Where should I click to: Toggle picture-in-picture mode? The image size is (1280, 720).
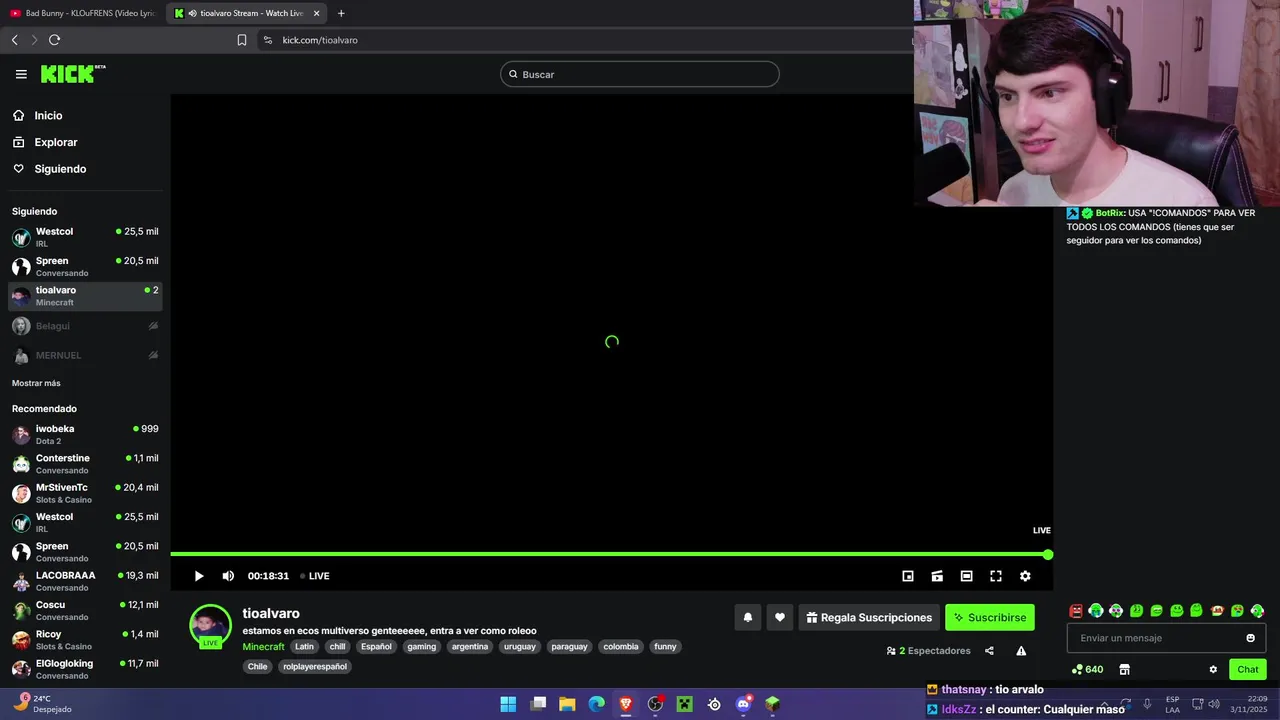point(908,576)
